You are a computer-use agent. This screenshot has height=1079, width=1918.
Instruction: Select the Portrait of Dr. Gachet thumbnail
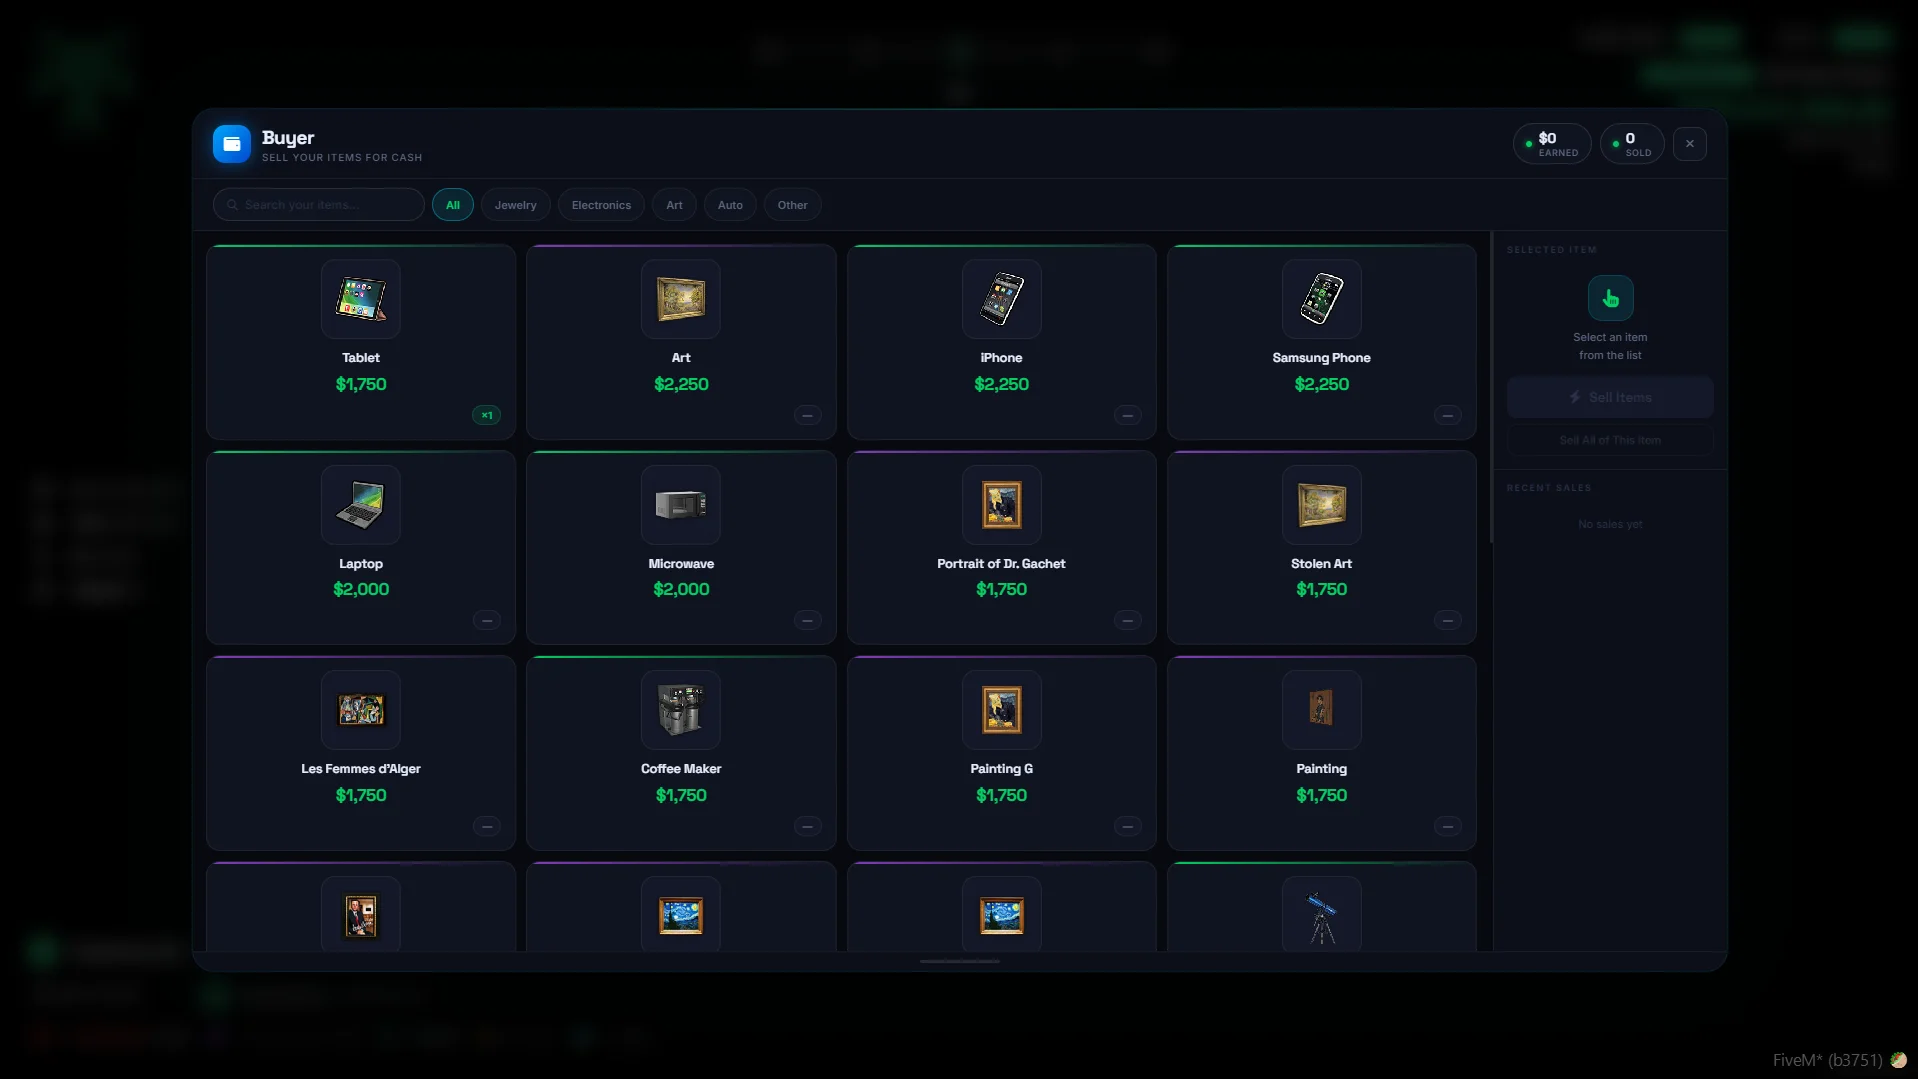click(1001, 505)
